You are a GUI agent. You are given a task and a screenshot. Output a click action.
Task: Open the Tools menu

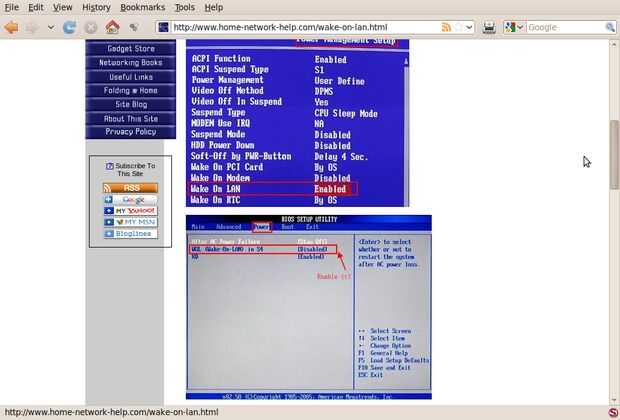tap(185, 8)
